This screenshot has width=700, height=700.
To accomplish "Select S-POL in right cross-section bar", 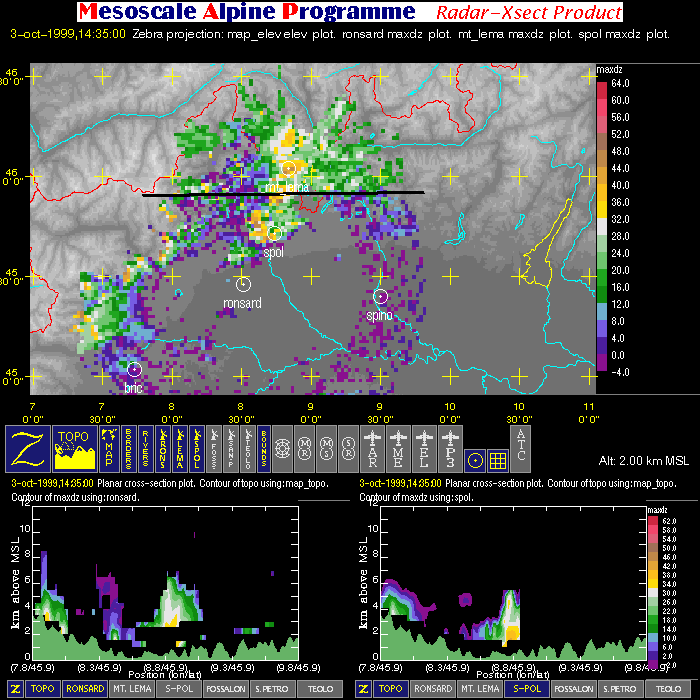I will tap(526, 689).
